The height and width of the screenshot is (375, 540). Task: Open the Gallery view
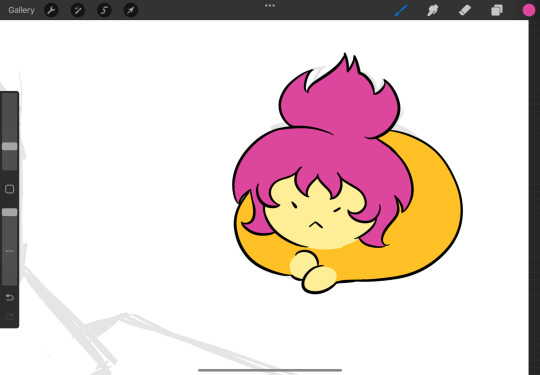click(21, 10)
